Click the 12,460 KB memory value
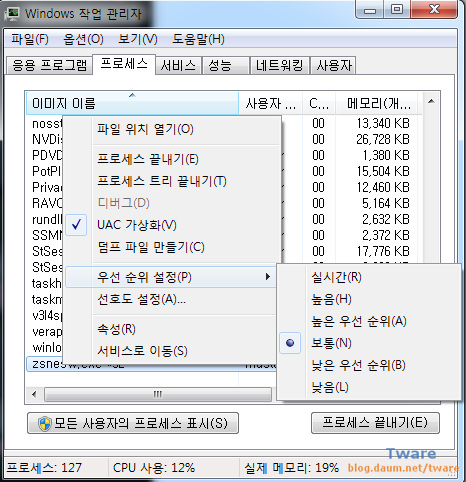466x482 pixels. coord(383,188)
